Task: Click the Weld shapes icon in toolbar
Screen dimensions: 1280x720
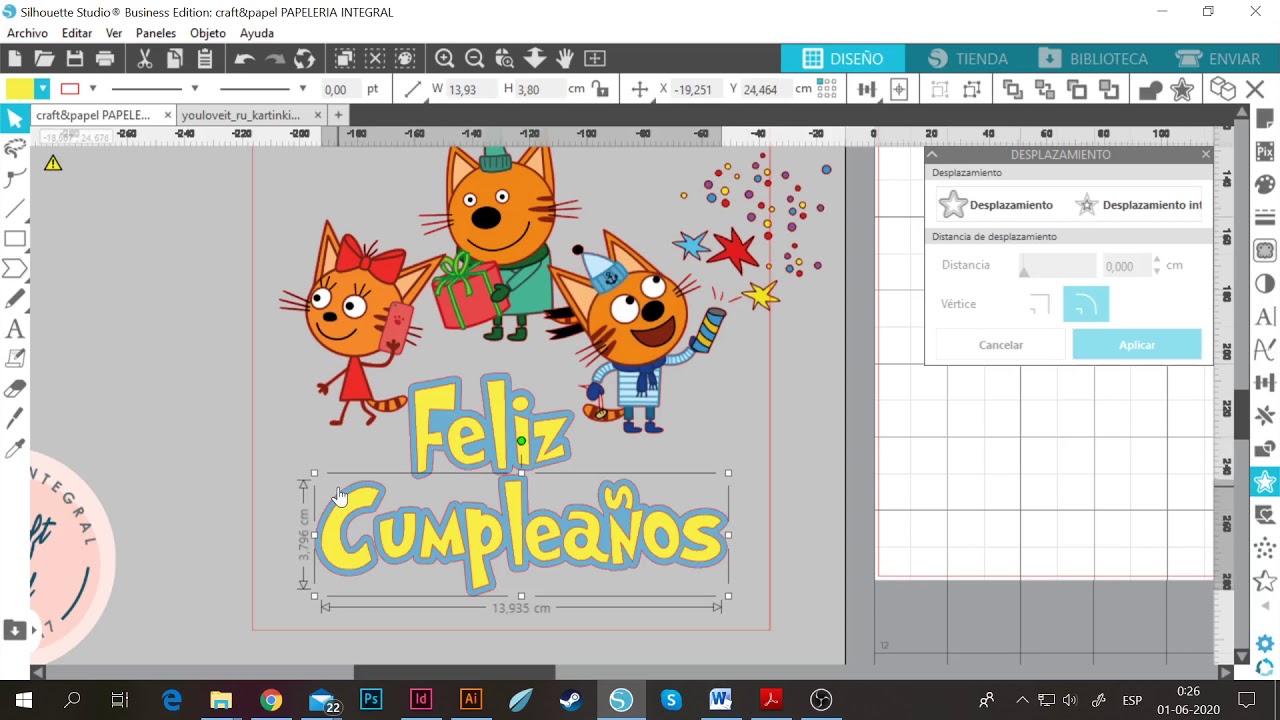Action: coord(1151,89)
